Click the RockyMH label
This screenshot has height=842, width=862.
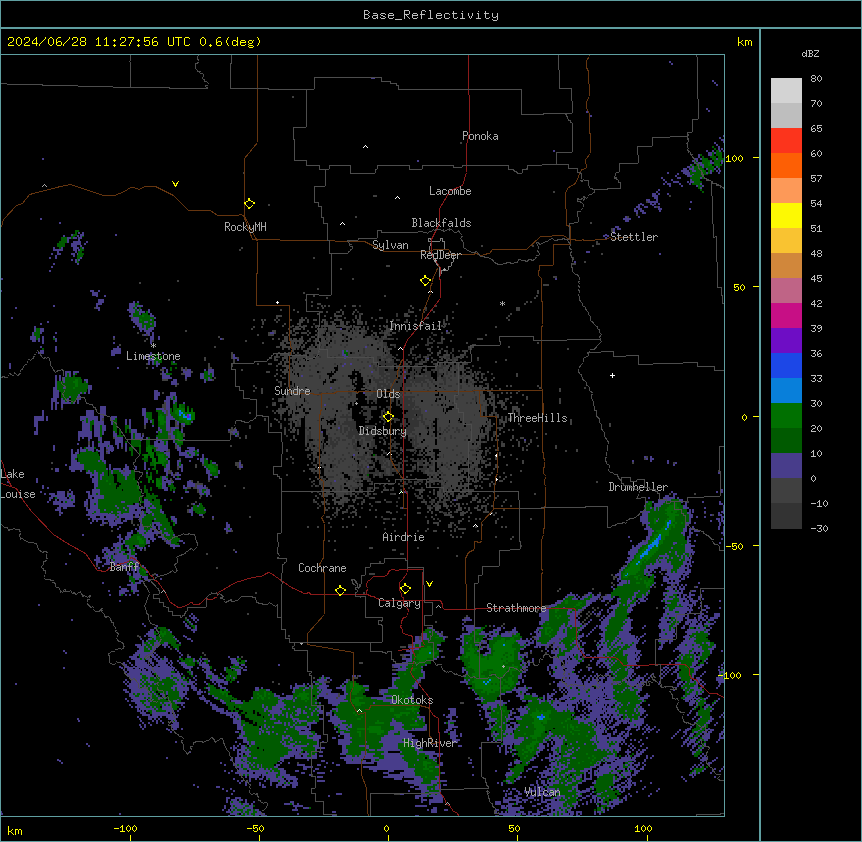click(x=245, y=226)
